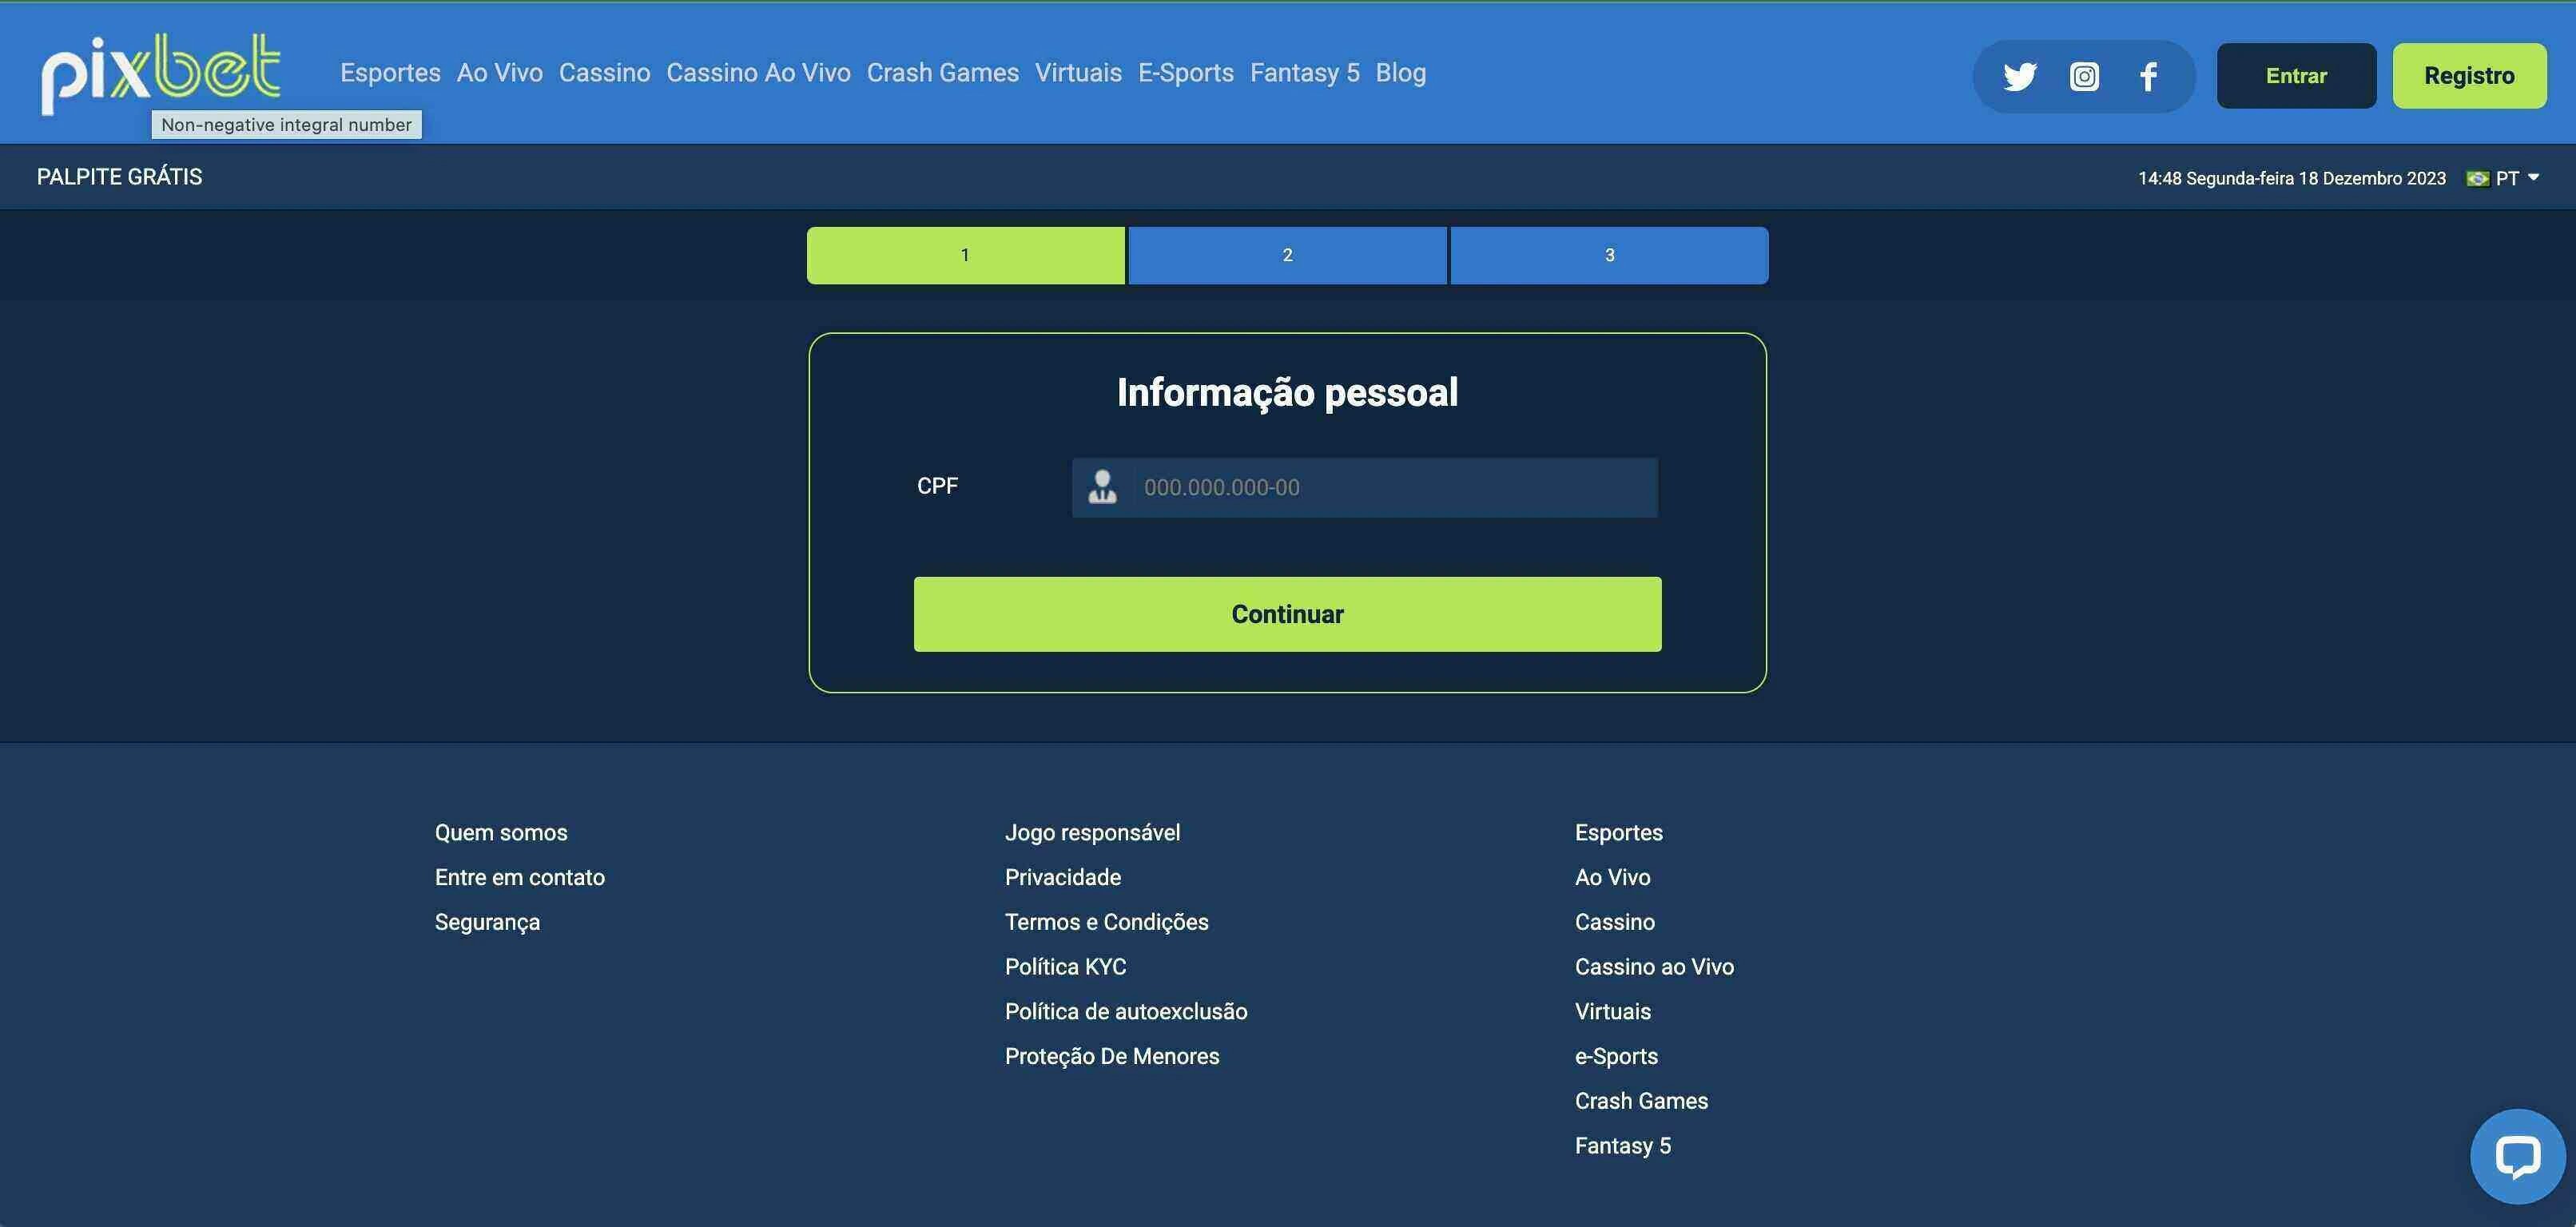Click the Brazilian flag language icon
This screenshot has width=2576, height=1227.
click(2478, 177)
